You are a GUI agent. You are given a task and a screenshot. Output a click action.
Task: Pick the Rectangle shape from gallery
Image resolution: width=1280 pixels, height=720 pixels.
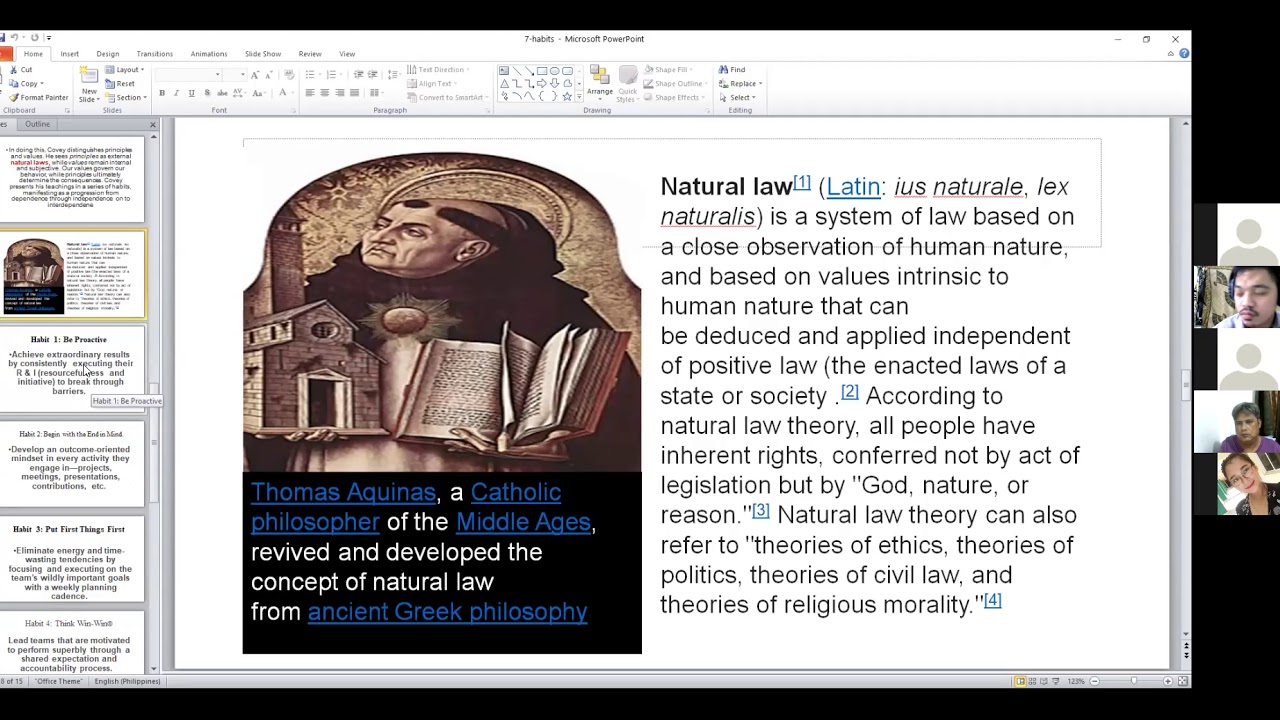tap(542, 71)
